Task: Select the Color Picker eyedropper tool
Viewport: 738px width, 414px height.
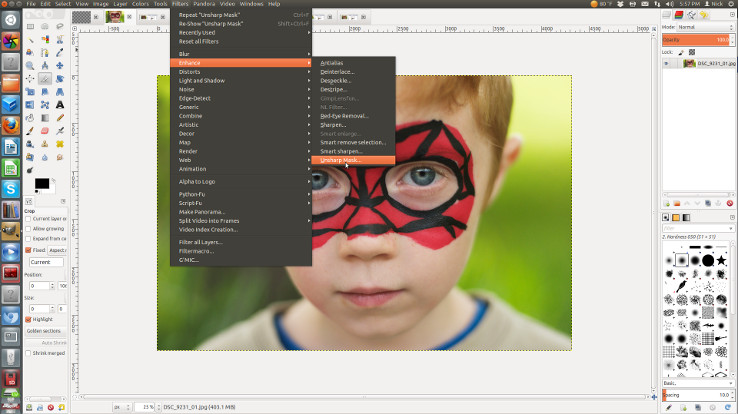Action: pyautogui.click(x=60, y=53)
